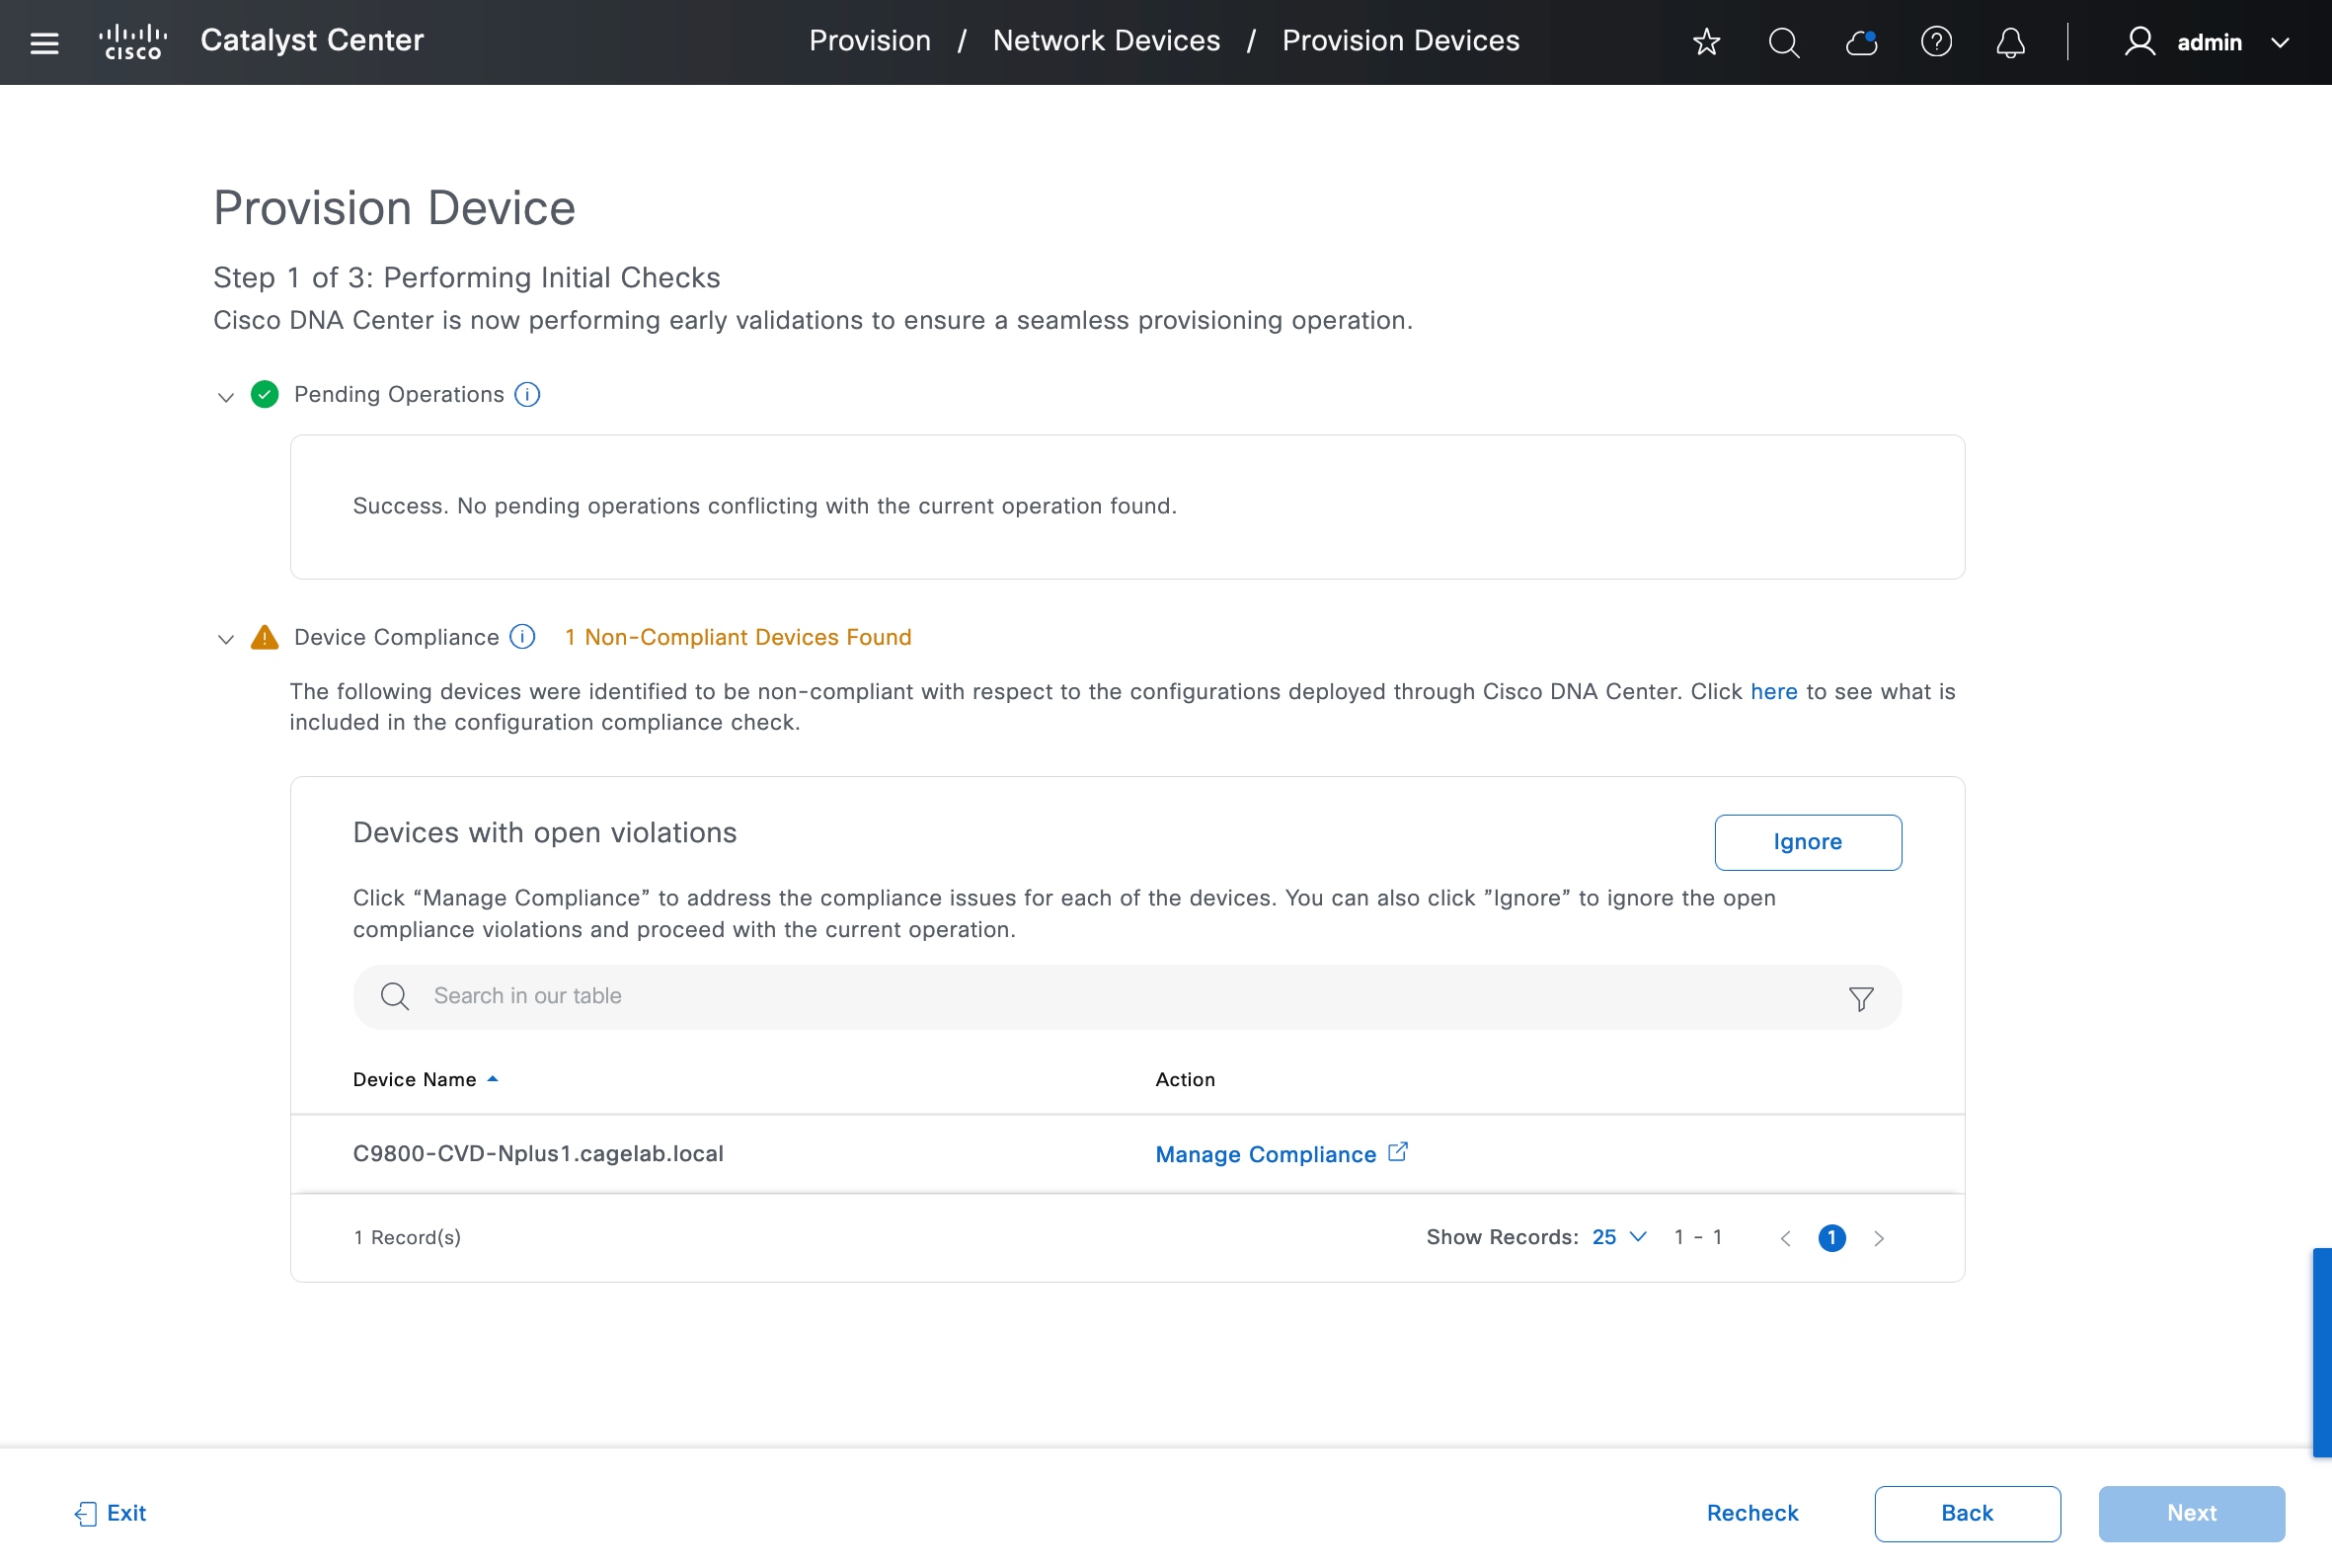Open notifications bell icon

click(x=2010, y=42)
